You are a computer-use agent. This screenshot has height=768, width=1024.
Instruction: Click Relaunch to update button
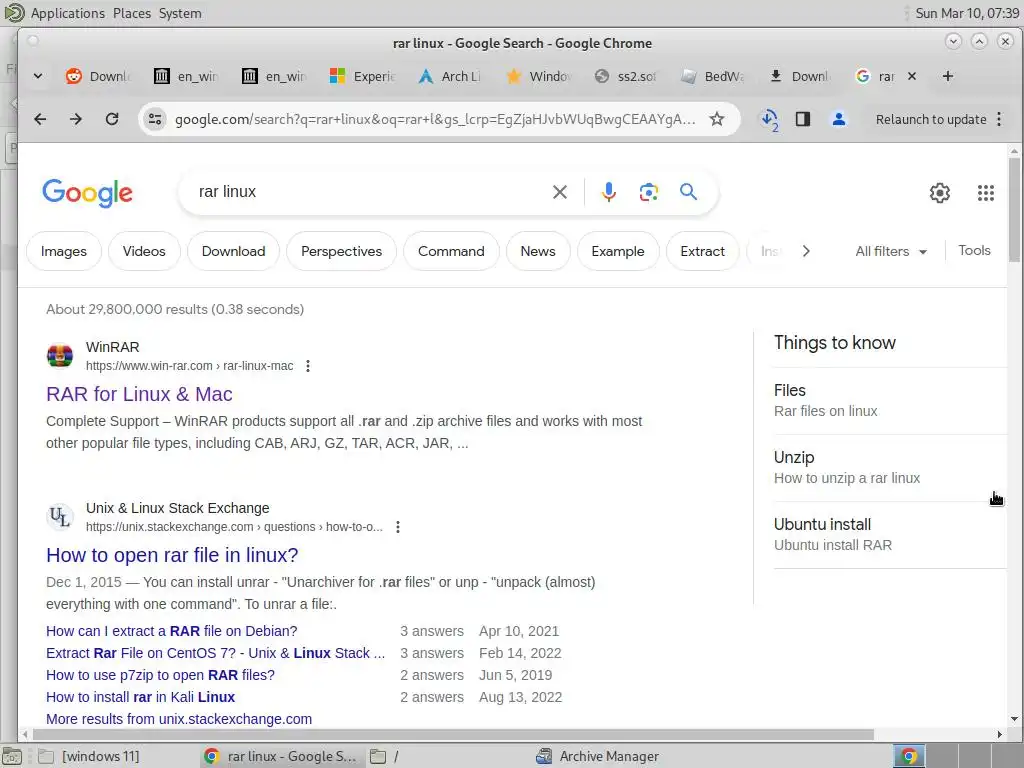pos(931,119)
